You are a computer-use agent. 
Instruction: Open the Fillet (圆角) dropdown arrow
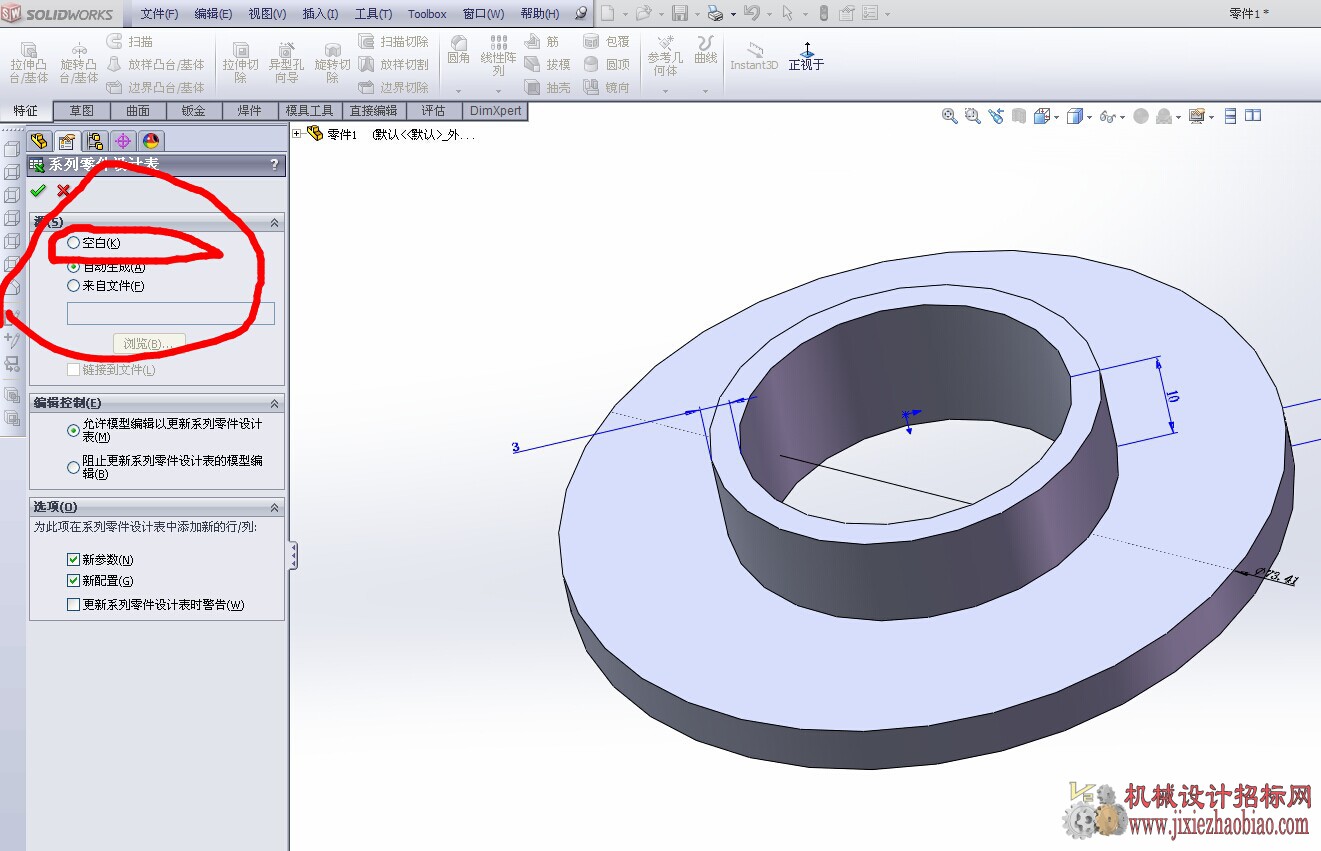coord(459,91)
